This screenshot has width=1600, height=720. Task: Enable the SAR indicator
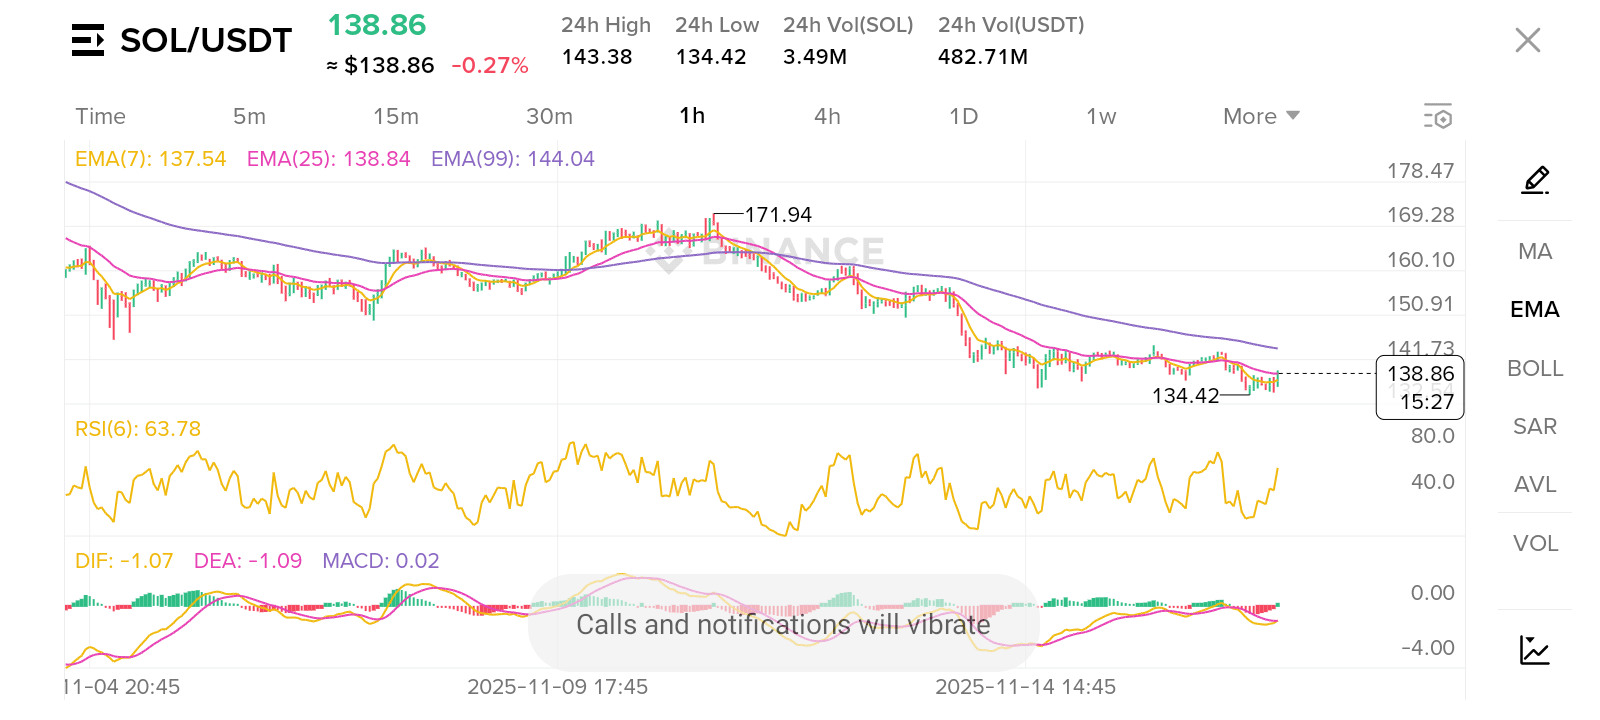(1535, 427)
